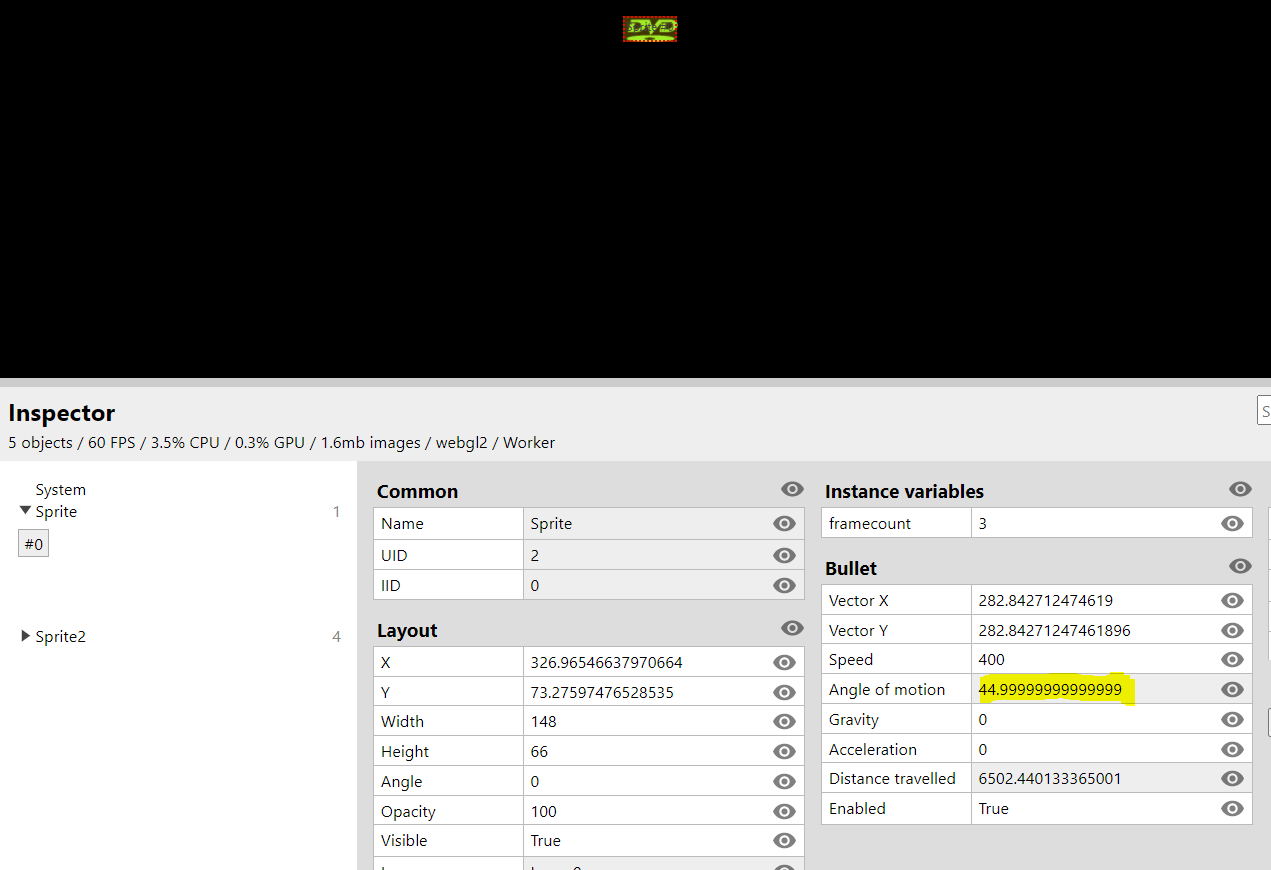The width and height of the screenshot is (1271, 870).
Task: Click the Name value Sprite
Action: [551, 523]
